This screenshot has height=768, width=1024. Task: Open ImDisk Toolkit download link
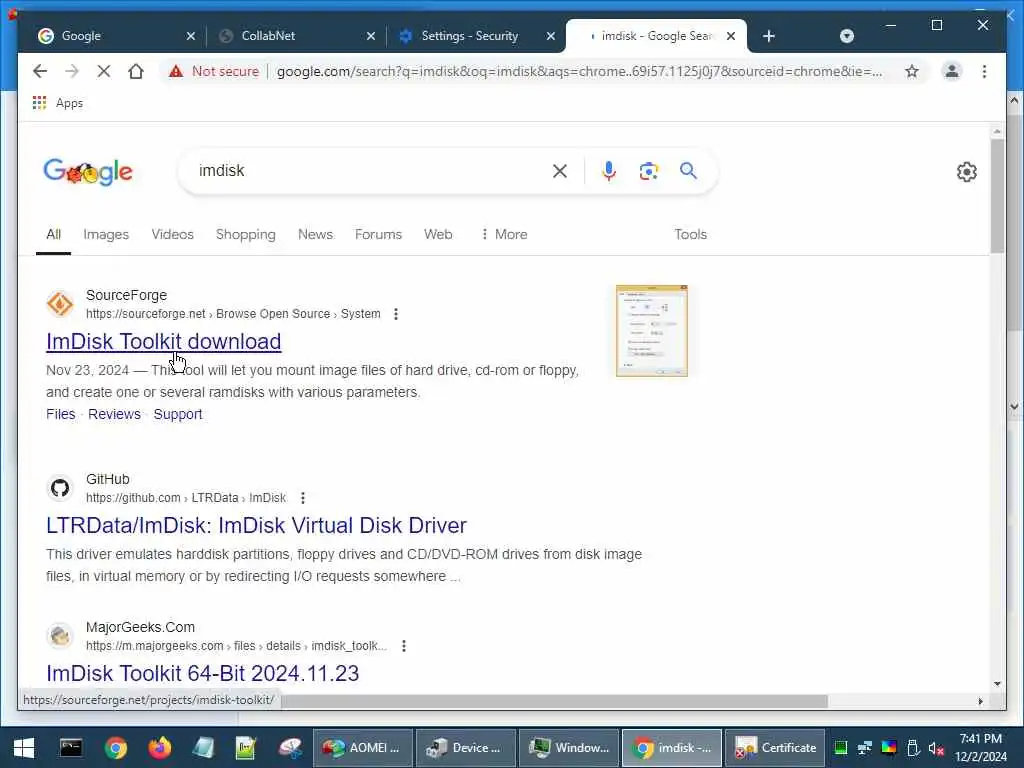163,342
